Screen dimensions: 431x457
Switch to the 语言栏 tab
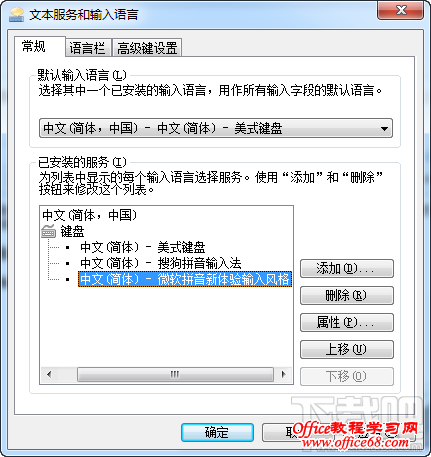coord(87,48)
